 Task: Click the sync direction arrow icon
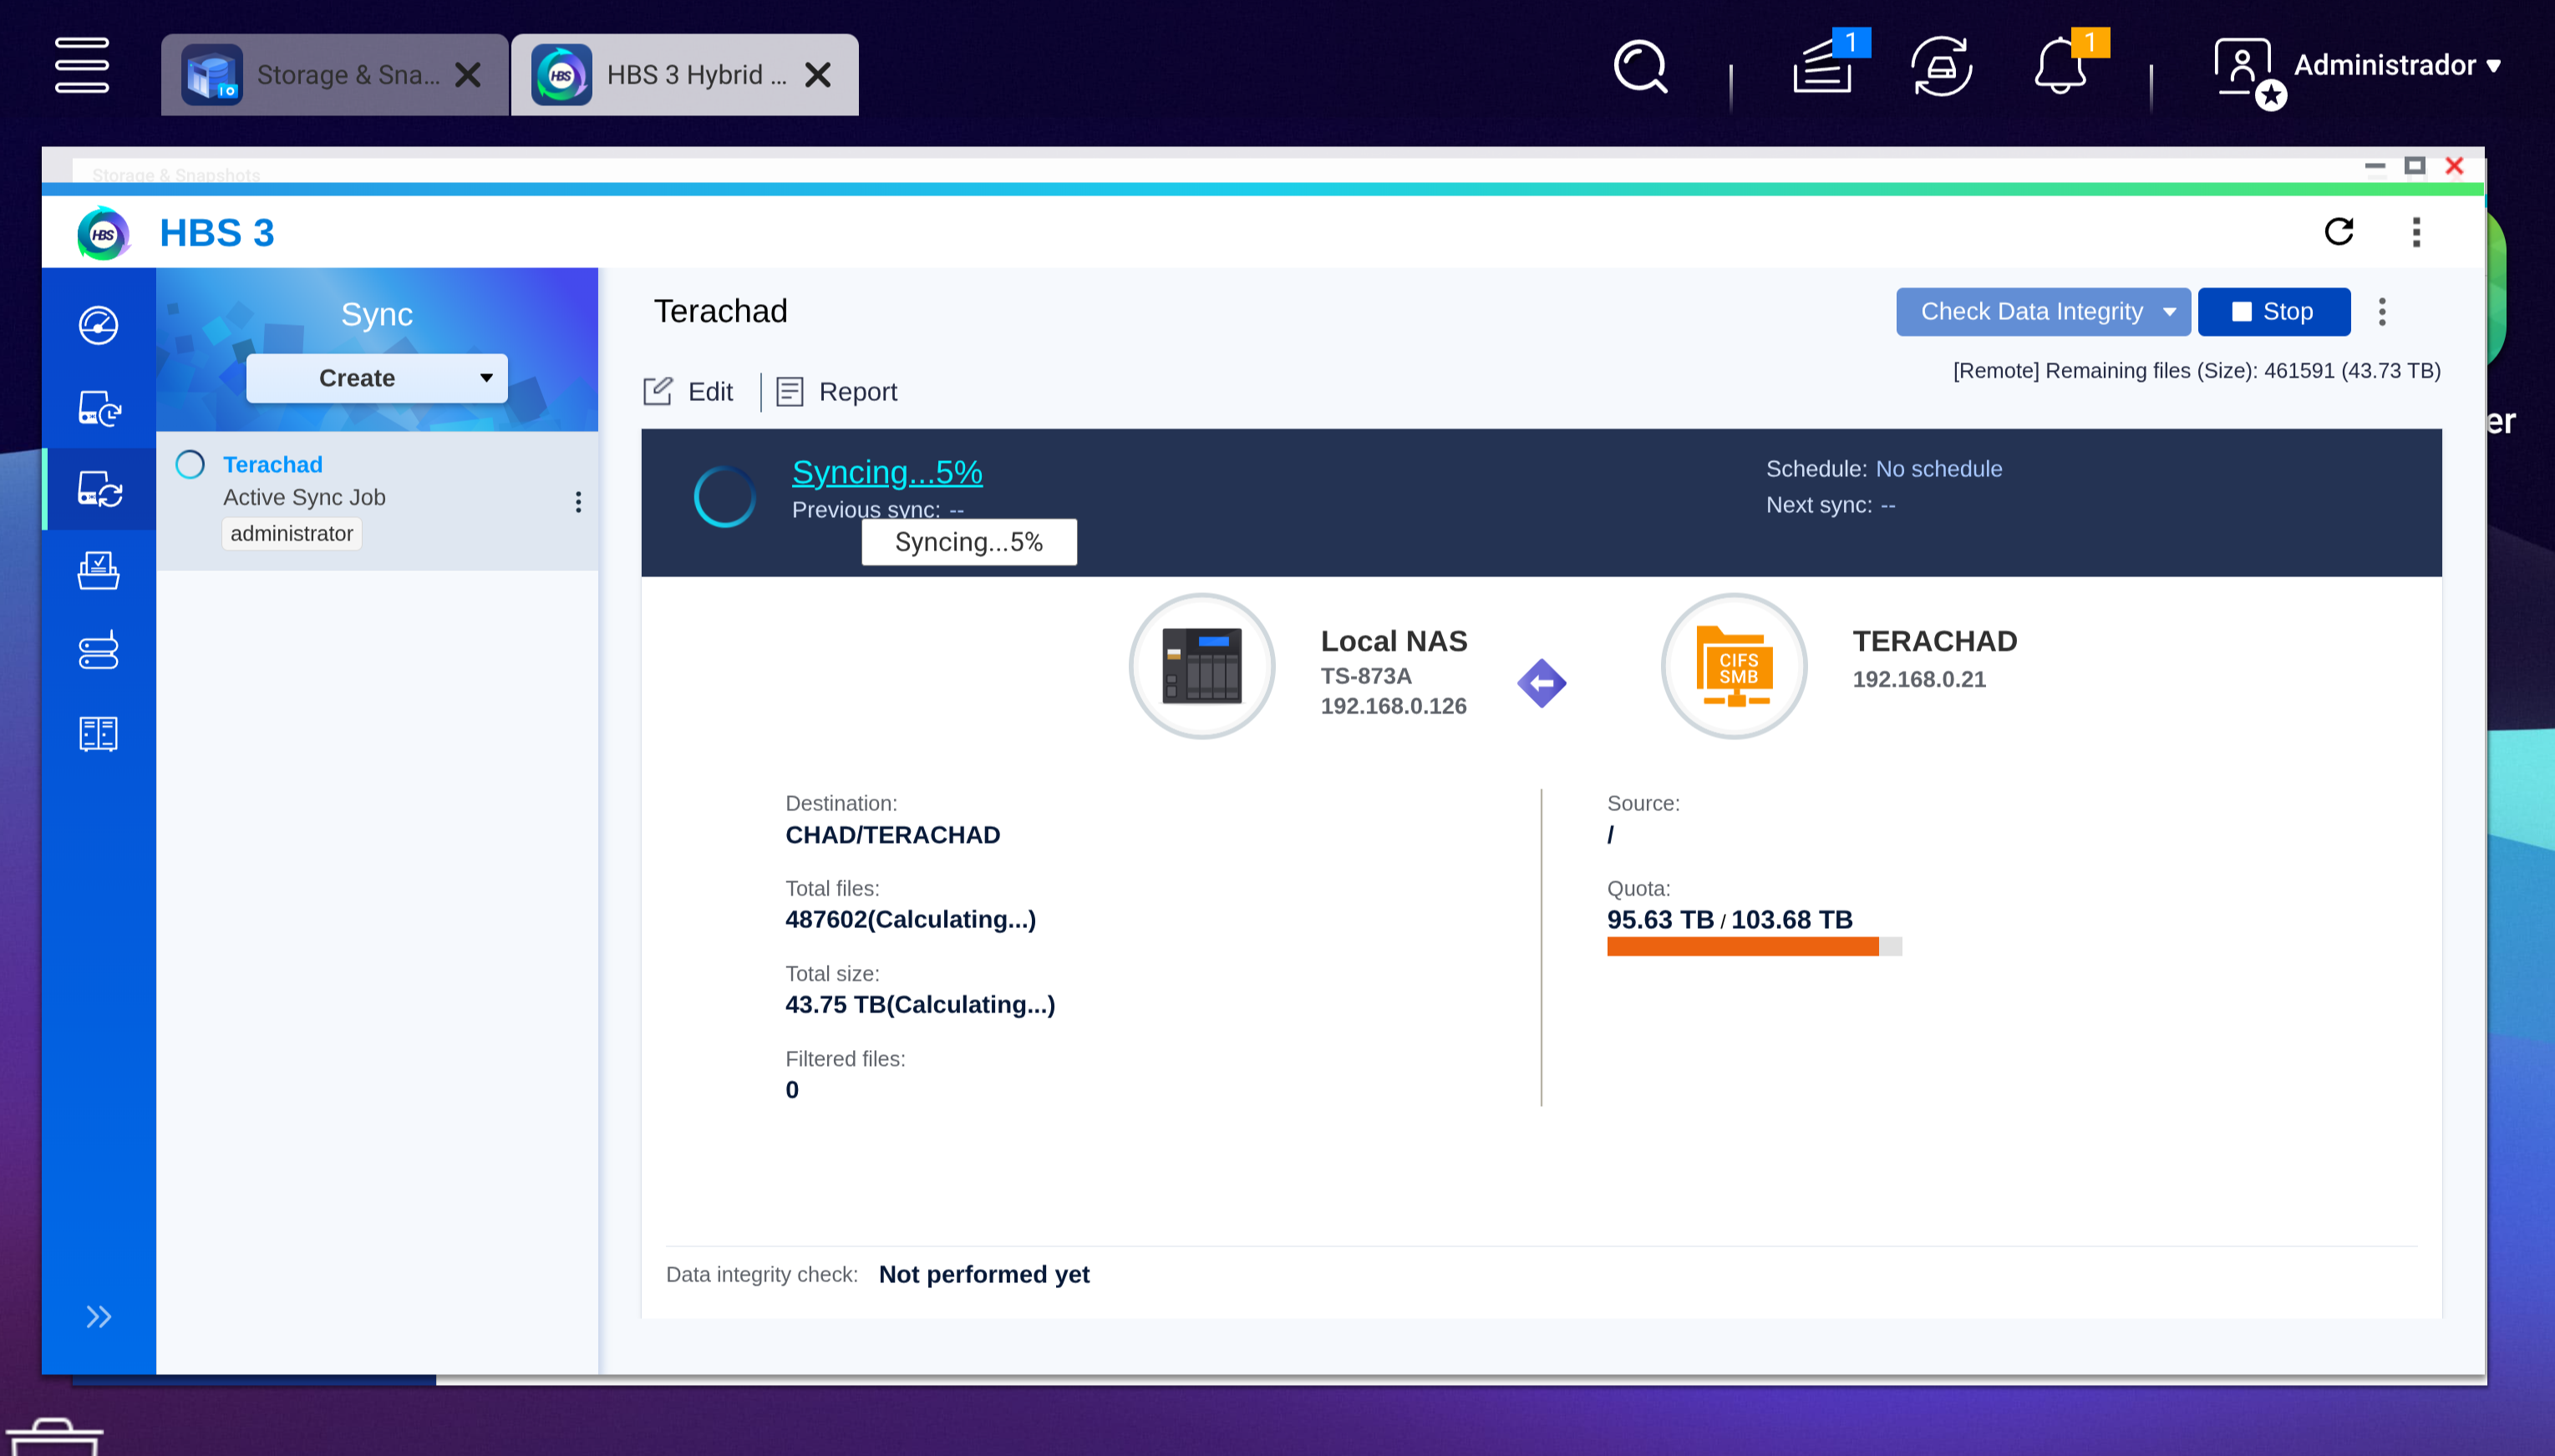[x=1541, y=683]
